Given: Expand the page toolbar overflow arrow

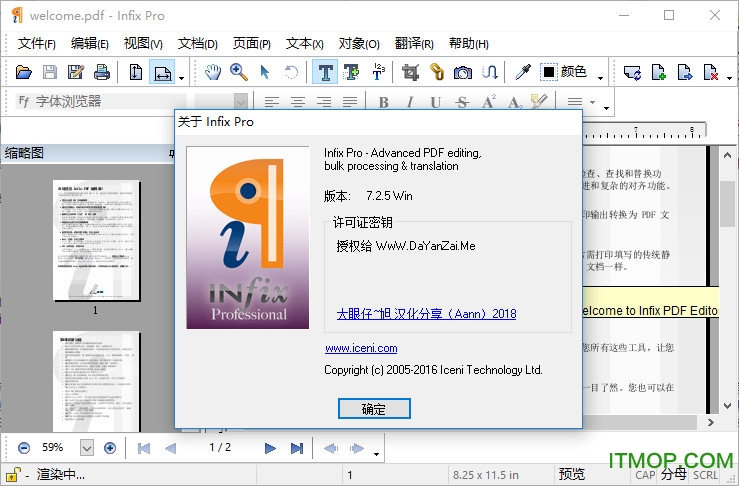Looking at the screenshot, I should click(730, 78).
